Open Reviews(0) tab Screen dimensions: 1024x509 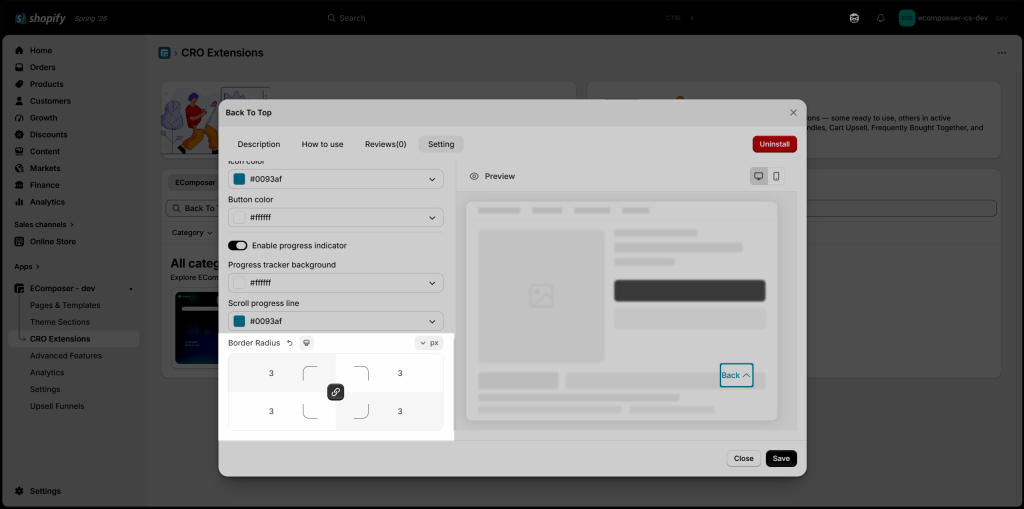tap(385, 144)
